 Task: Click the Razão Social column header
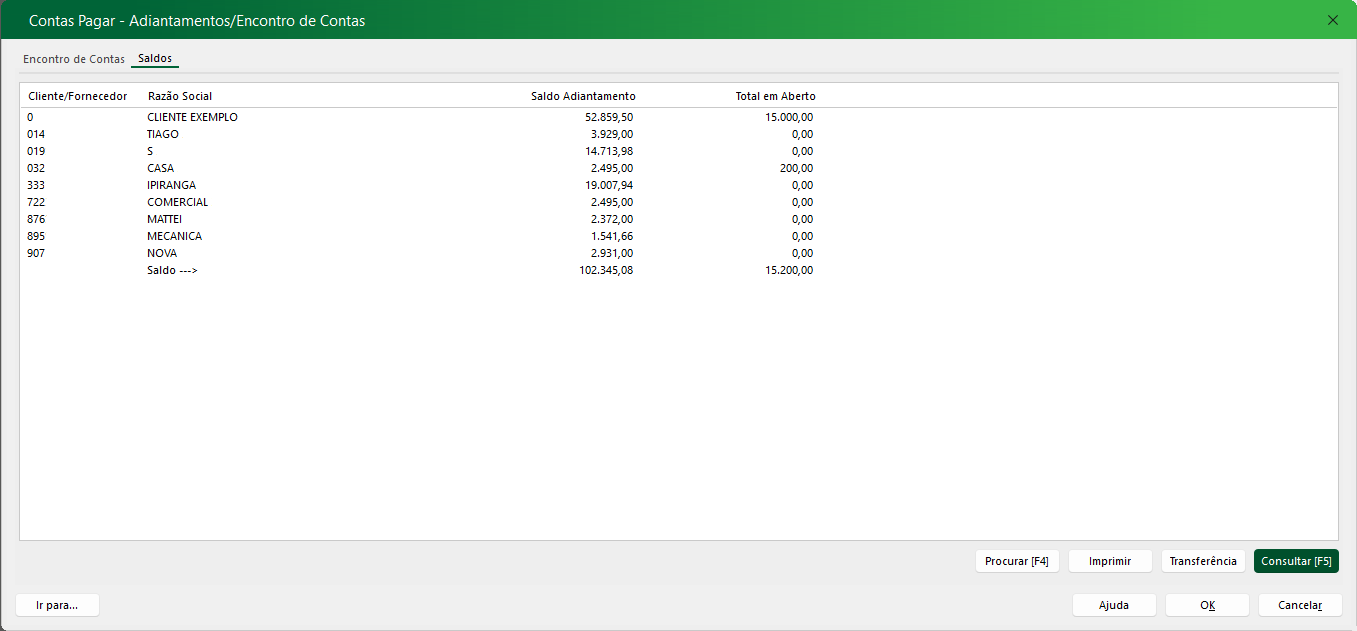point(180,96)
